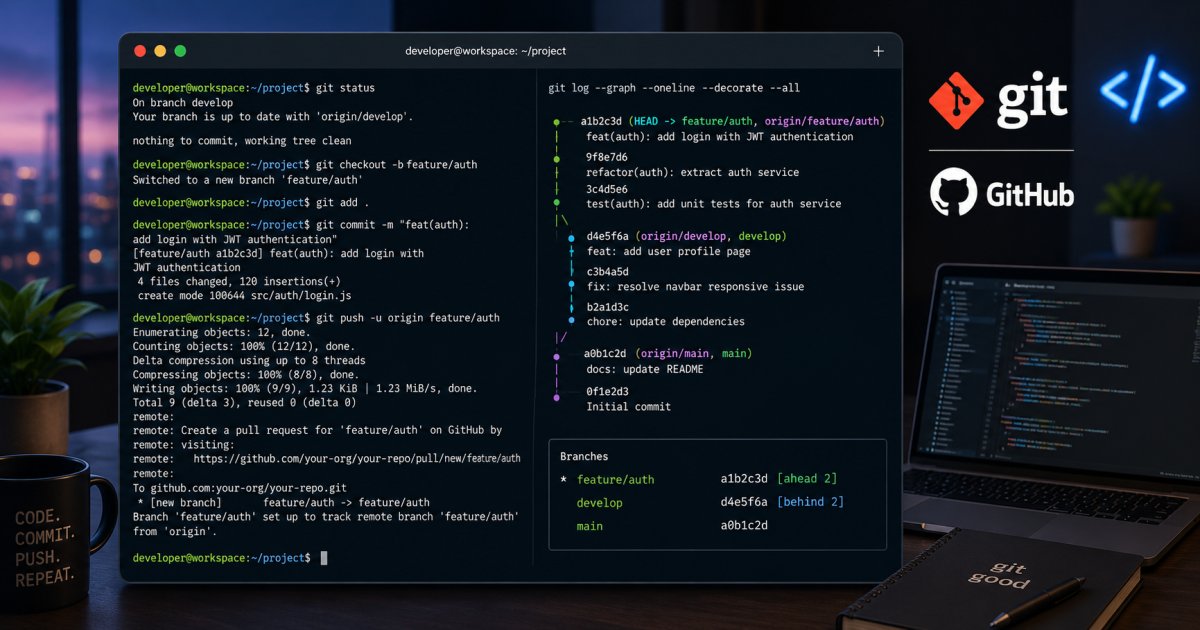1200x630 pixels.
Task: Select 'Total 9 (delta 3), reused 0' line
Action: (244, 402)
